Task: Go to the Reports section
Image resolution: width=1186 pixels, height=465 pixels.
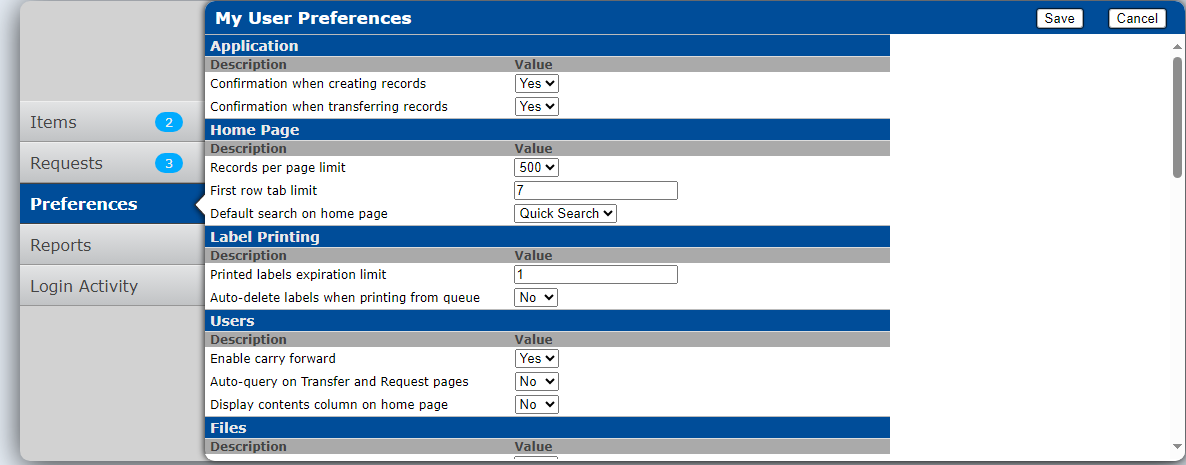Action: coord(60,245)
